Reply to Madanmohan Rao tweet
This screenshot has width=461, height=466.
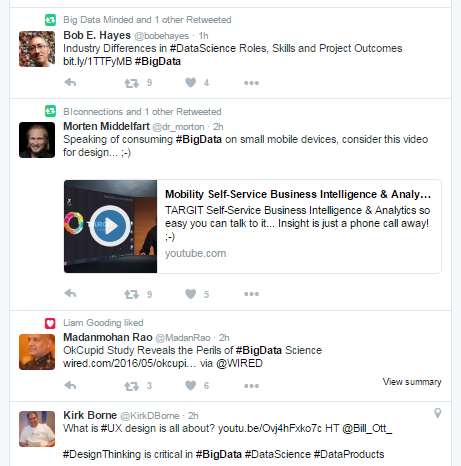[x=70, y=385]
